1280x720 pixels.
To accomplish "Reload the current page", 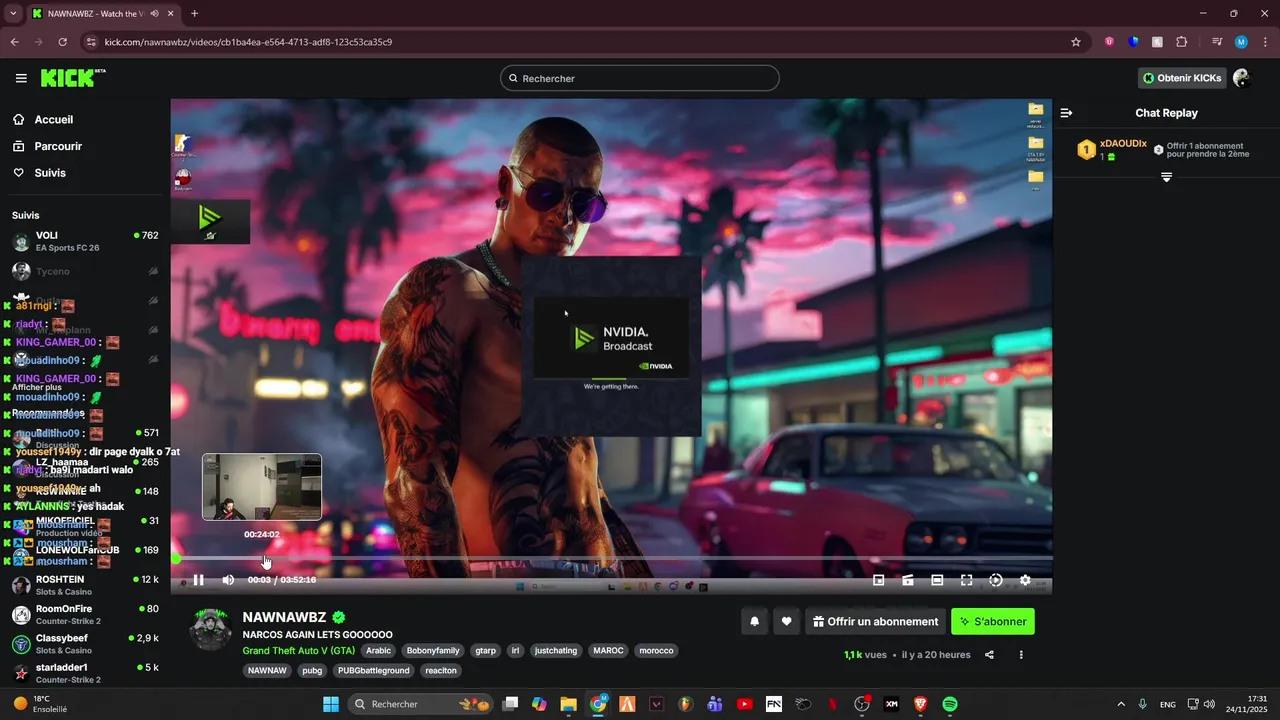I will click(x=62, y=42).
